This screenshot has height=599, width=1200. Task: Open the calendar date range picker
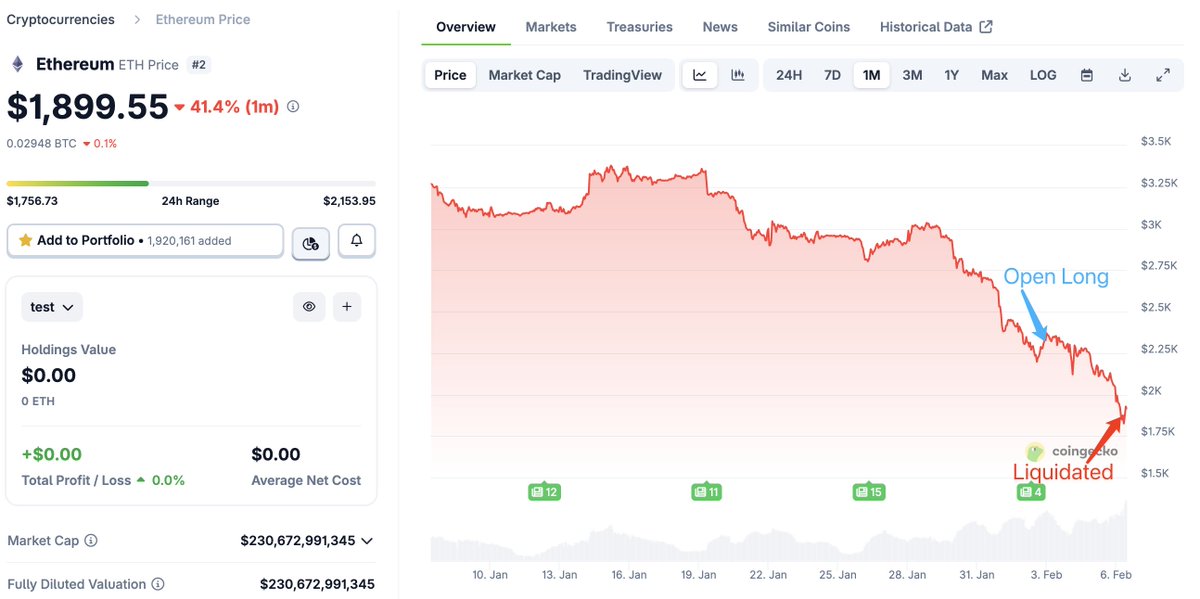[1087, 75]
